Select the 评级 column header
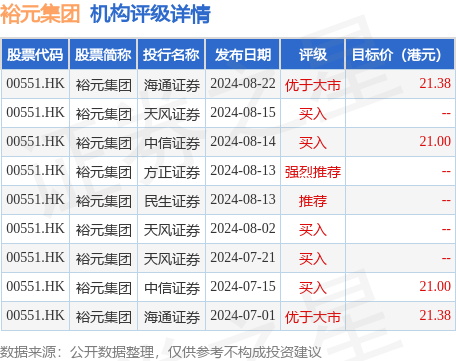The height and width of the screenshot is (361, 456). coord(313,55)
